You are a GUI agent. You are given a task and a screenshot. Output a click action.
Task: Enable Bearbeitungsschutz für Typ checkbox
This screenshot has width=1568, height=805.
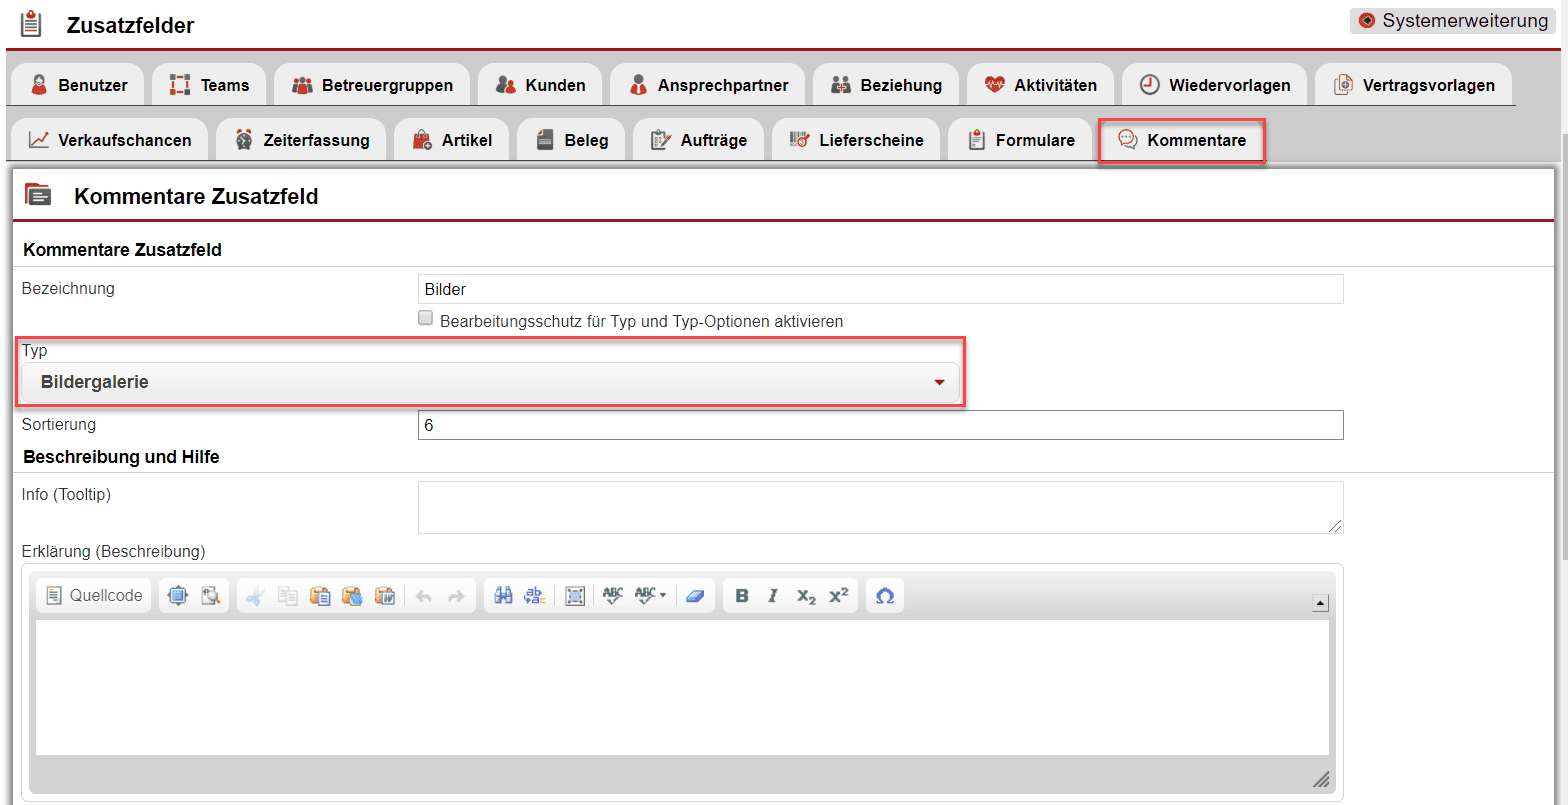(x=426, y=319)
